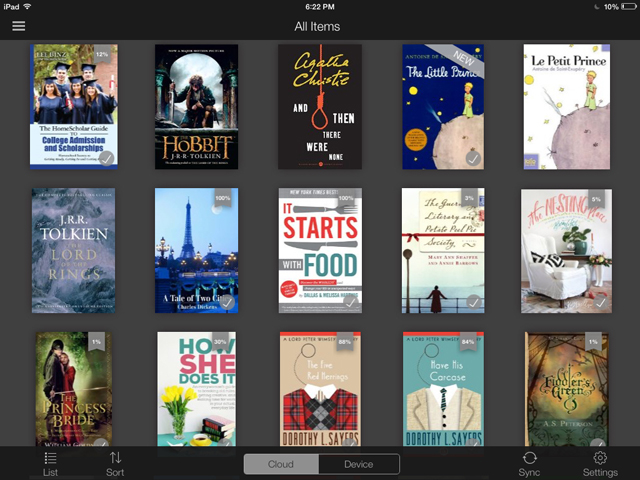Screen dimensions: 640x480
Task: Click 5% badge on The Nesting Place
Action: tap(596, 199)
